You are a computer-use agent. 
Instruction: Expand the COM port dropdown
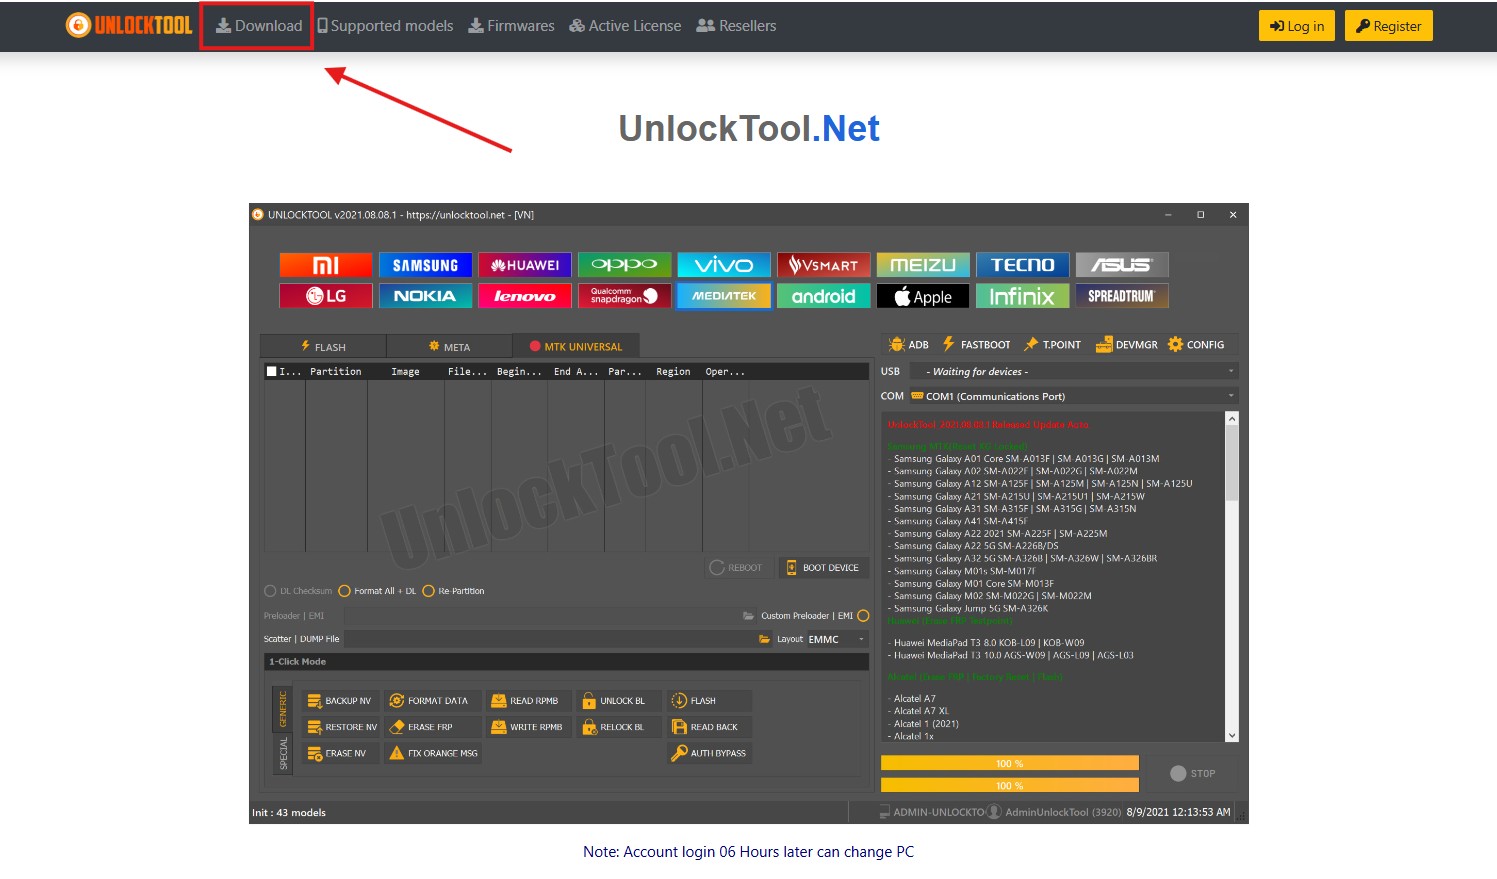click(1073, 396)
